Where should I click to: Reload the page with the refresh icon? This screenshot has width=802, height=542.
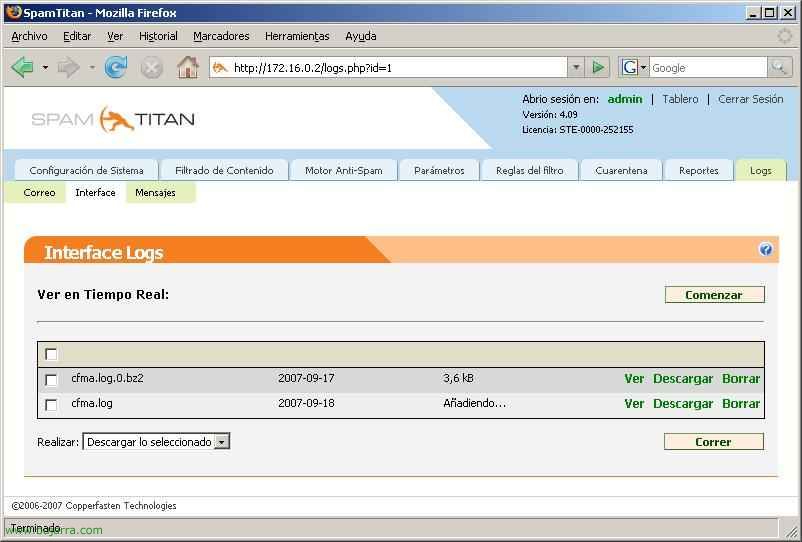pos(116,67)
